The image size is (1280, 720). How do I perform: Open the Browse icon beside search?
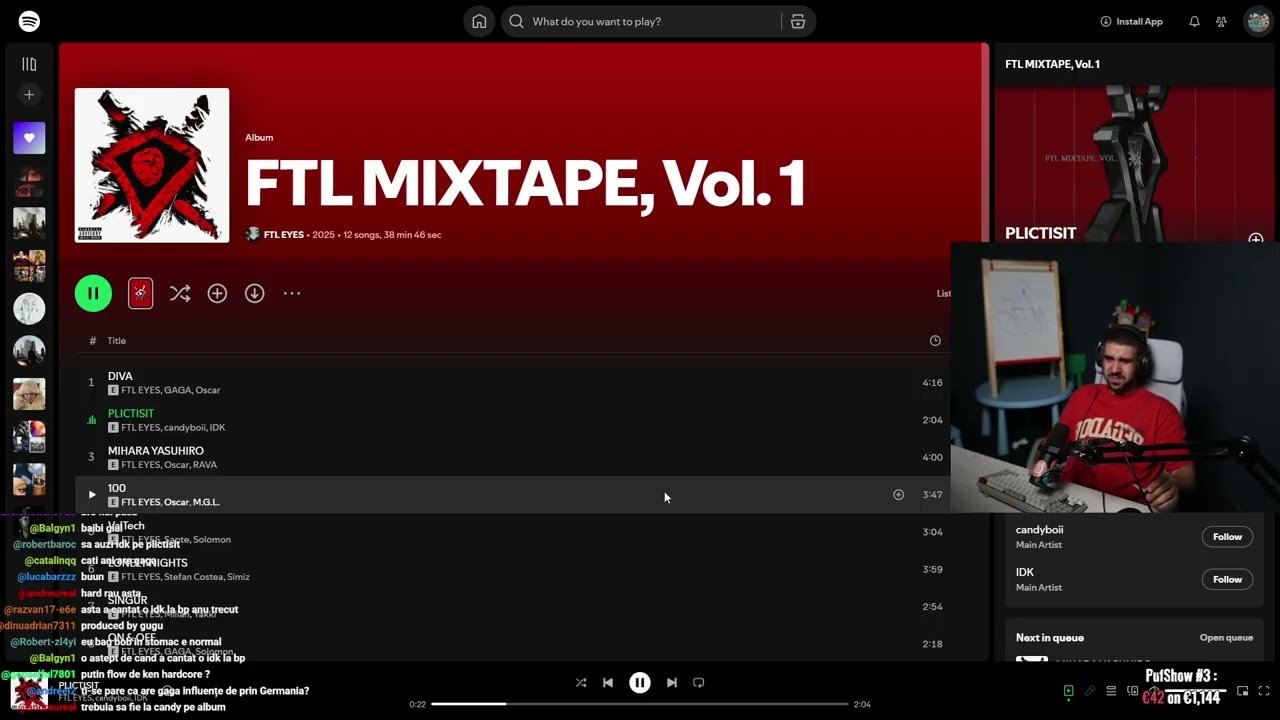click(x=797, y=21)
